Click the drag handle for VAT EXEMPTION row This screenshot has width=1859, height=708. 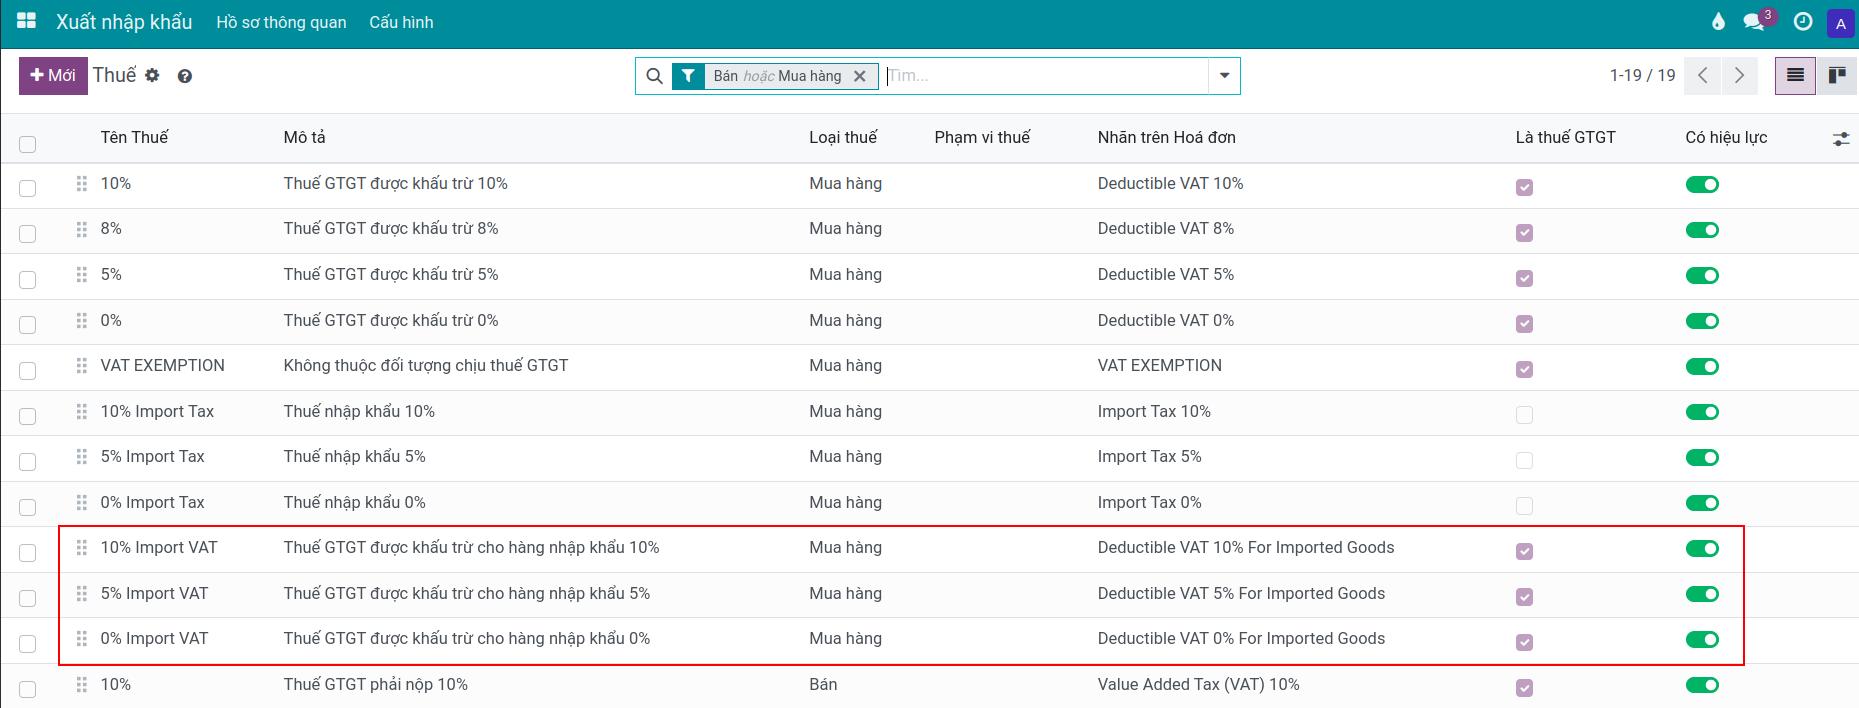(x=82, y=366)
